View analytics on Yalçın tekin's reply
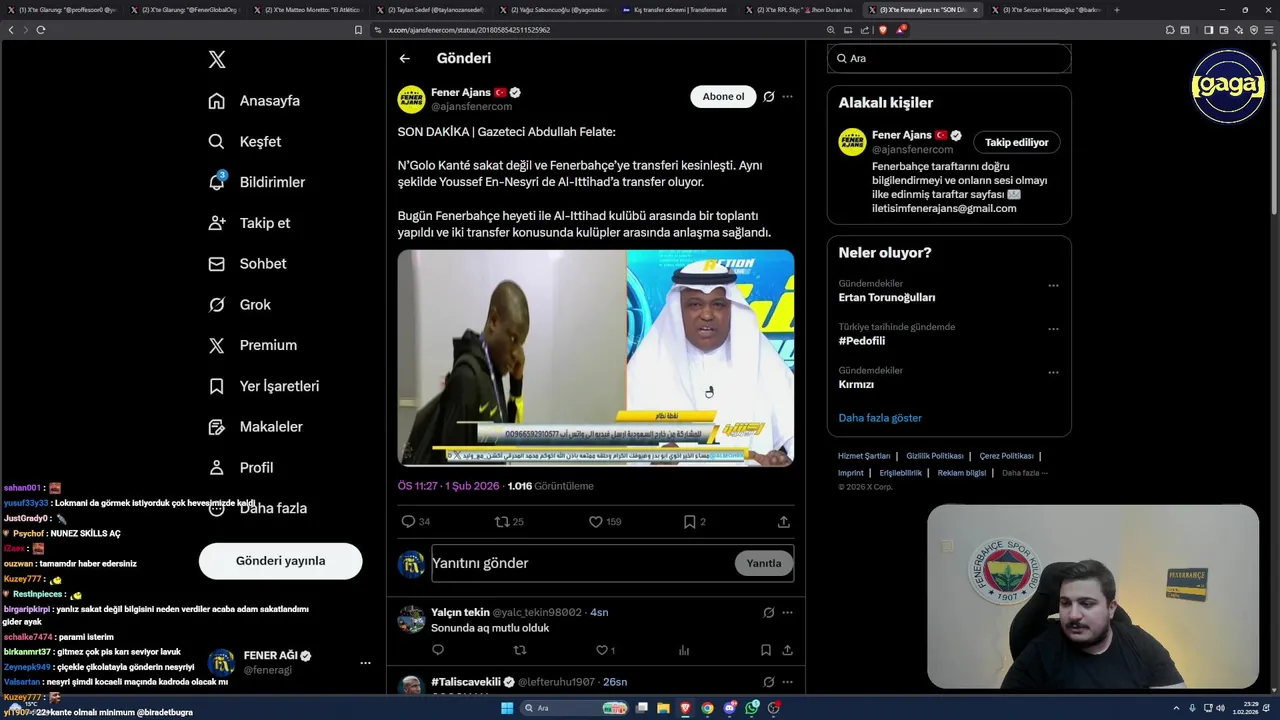Image resolution: width=1280 pixels, height=720 pixels. (684, 650)
